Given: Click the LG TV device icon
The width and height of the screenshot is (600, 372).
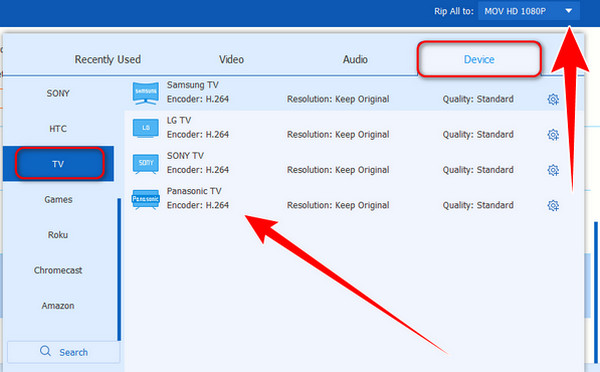Looking at the screenshot, I should click(145, 128).
